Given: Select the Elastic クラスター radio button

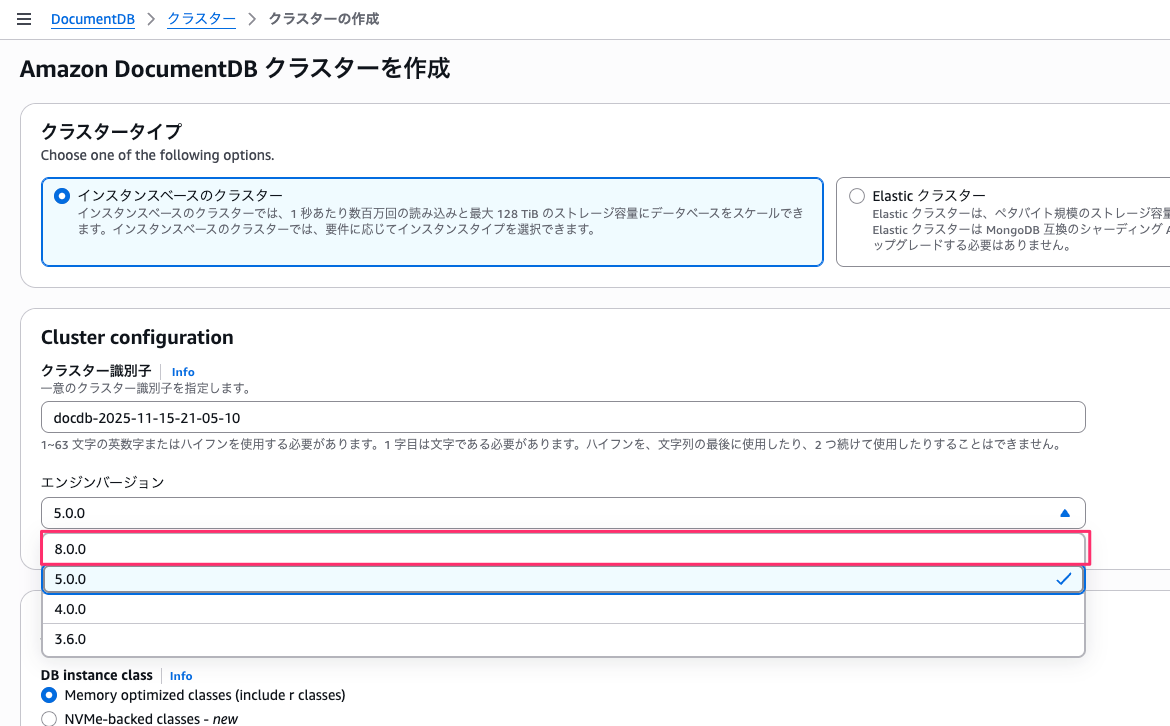Looking at the screenshot, I should [x=855, y=195].
